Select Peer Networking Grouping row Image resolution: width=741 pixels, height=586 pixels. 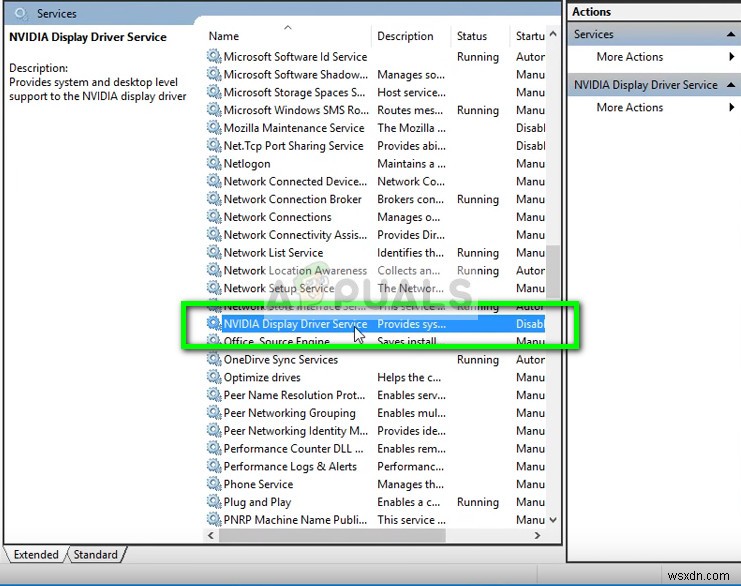(x=376, y=413)
